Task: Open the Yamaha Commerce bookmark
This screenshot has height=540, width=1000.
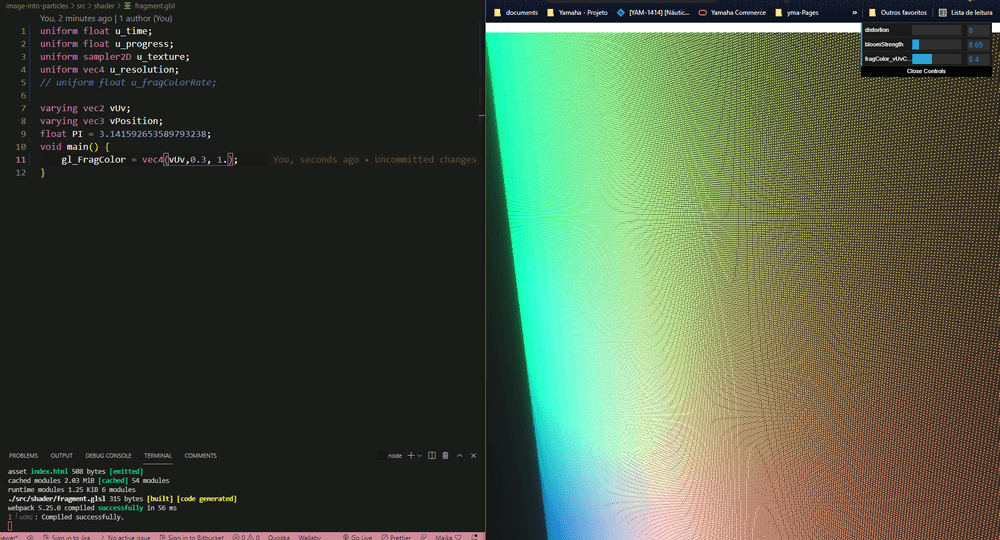Action: click(732, 13)
